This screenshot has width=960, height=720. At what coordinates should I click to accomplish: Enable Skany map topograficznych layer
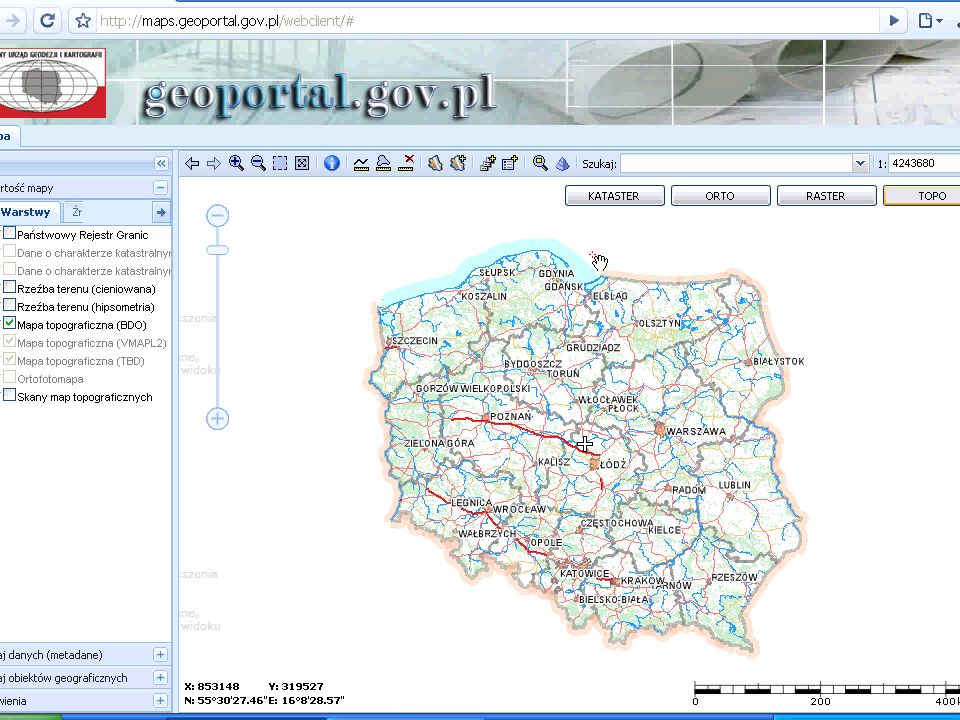9,396
